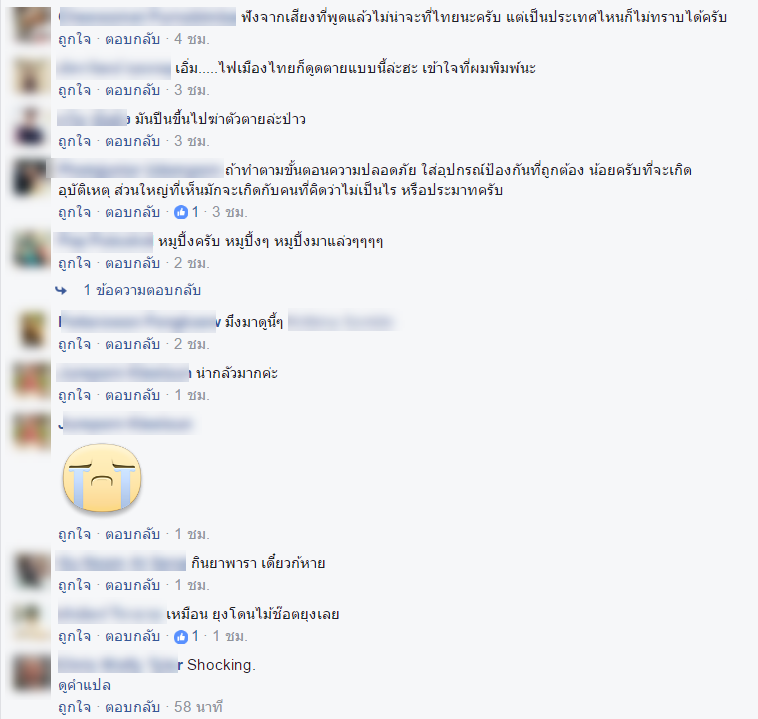Click like reaction icon on safety comment

(181, 212)
